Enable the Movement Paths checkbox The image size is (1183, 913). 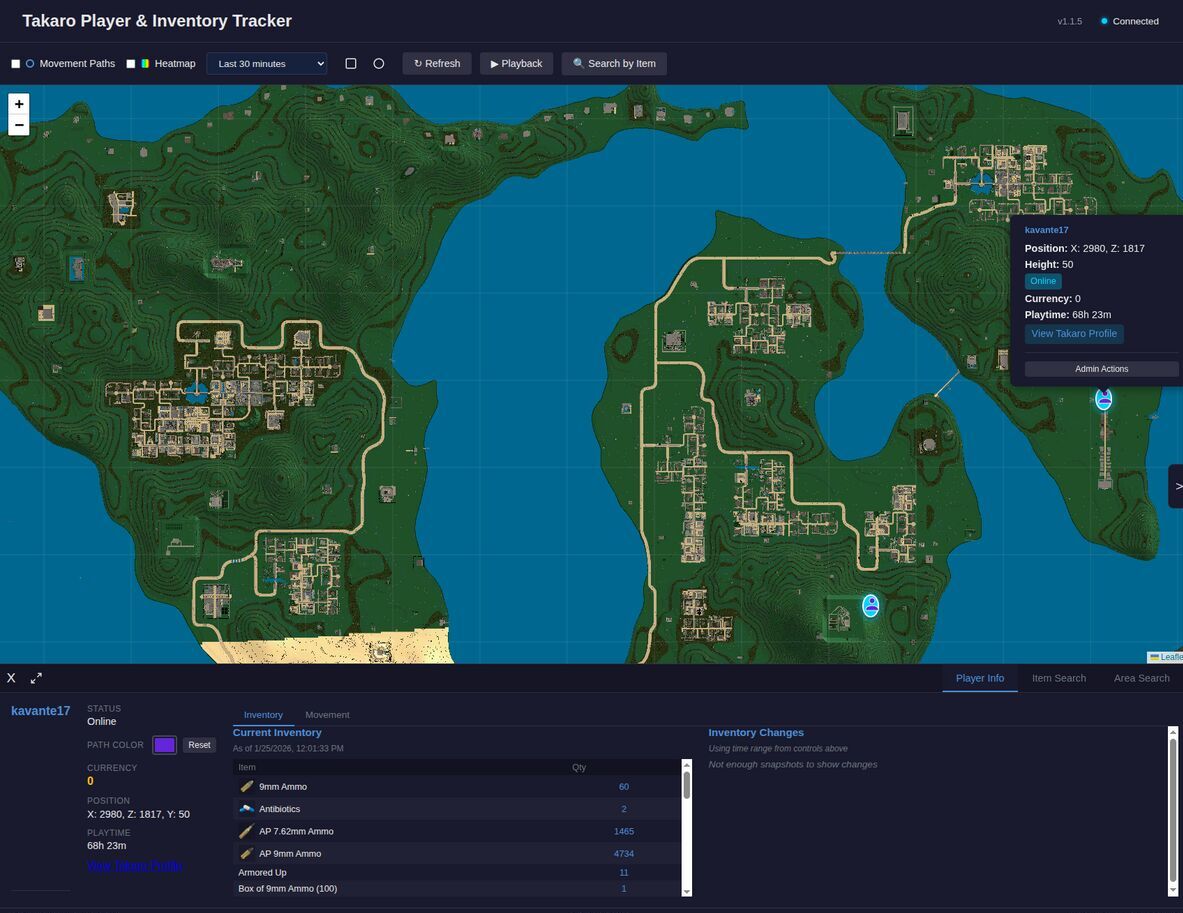point(15,63)
